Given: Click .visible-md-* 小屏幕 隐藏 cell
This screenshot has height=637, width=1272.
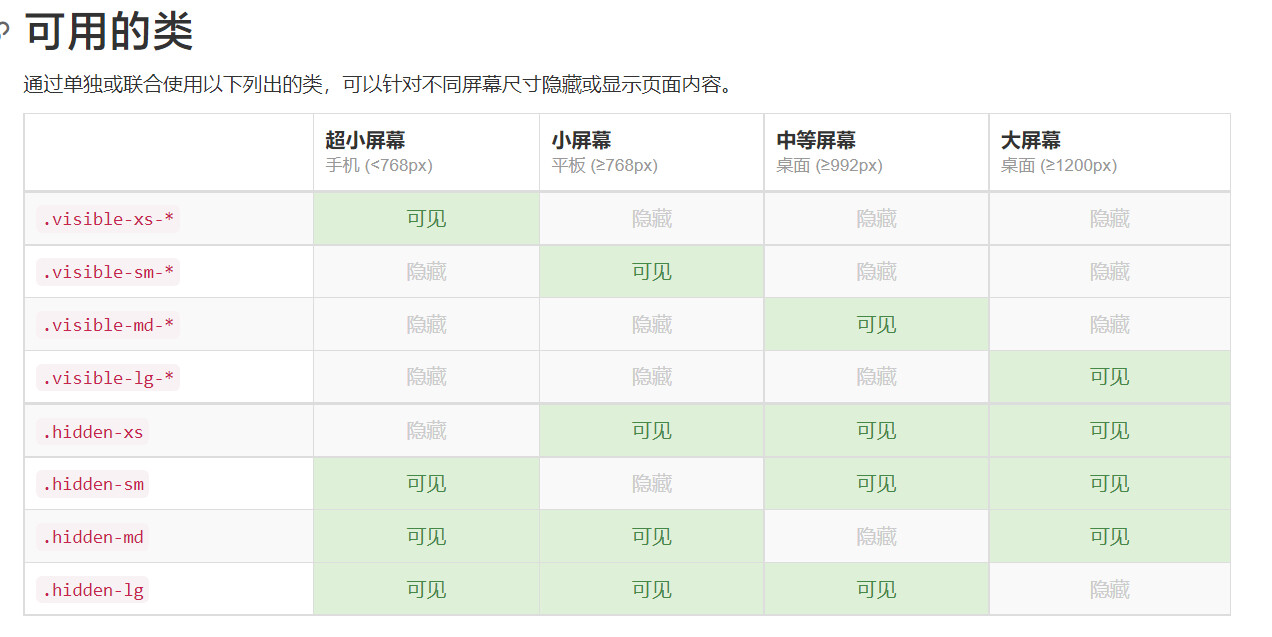Looking at the screenshot, I should (651, 325).
